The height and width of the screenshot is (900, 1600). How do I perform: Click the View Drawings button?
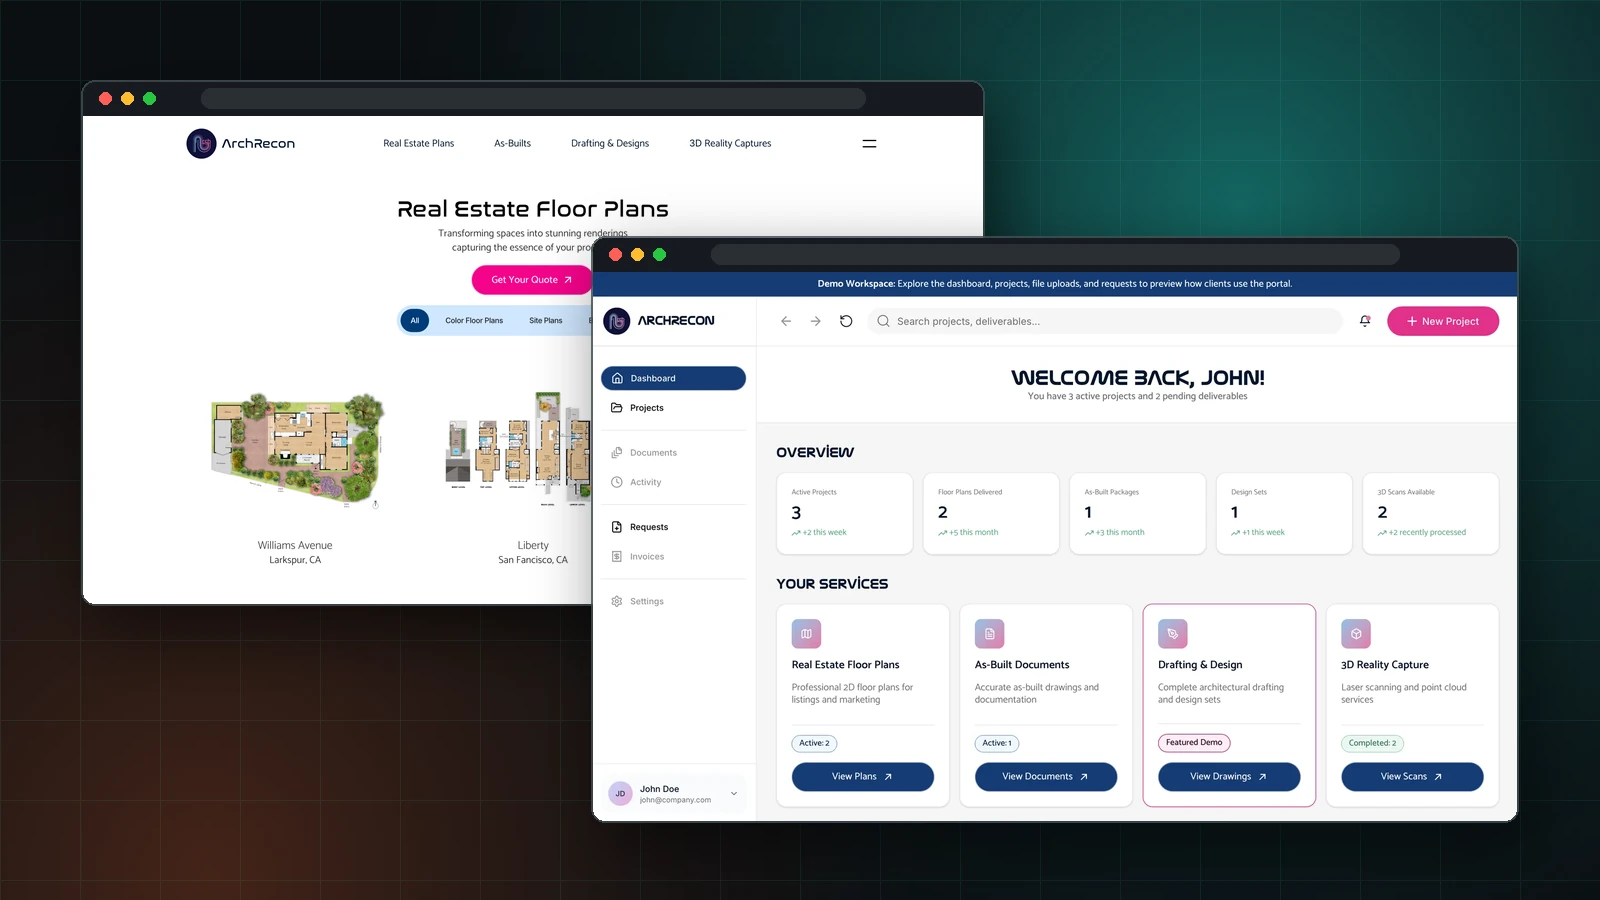tap(1229, 777)
